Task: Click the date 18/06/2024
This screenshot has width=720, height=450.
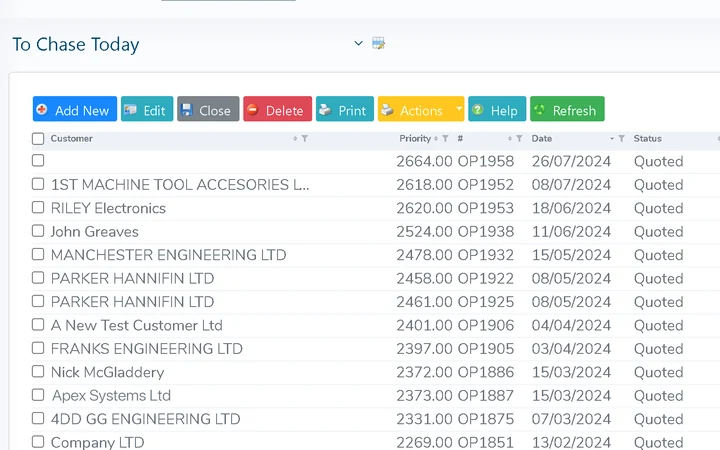Action: coord(571,208)
